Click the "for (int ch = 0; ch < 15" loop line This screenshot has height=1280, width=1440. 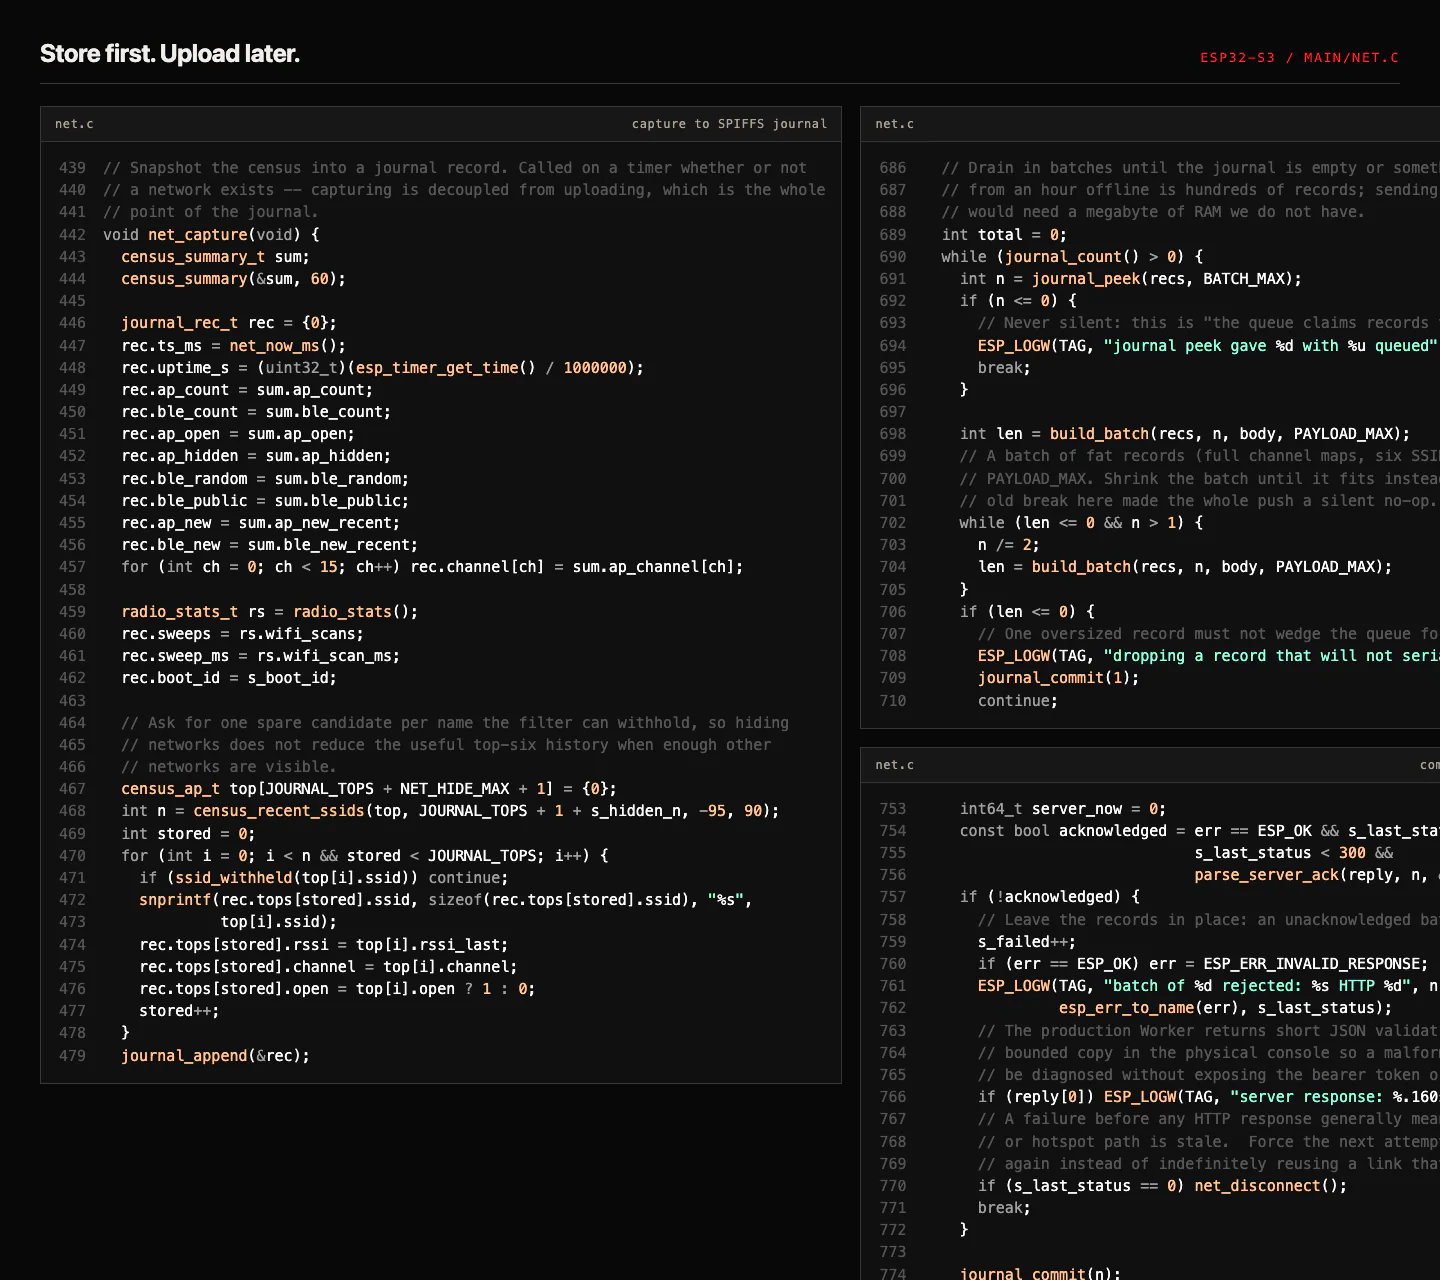(432, 567)
